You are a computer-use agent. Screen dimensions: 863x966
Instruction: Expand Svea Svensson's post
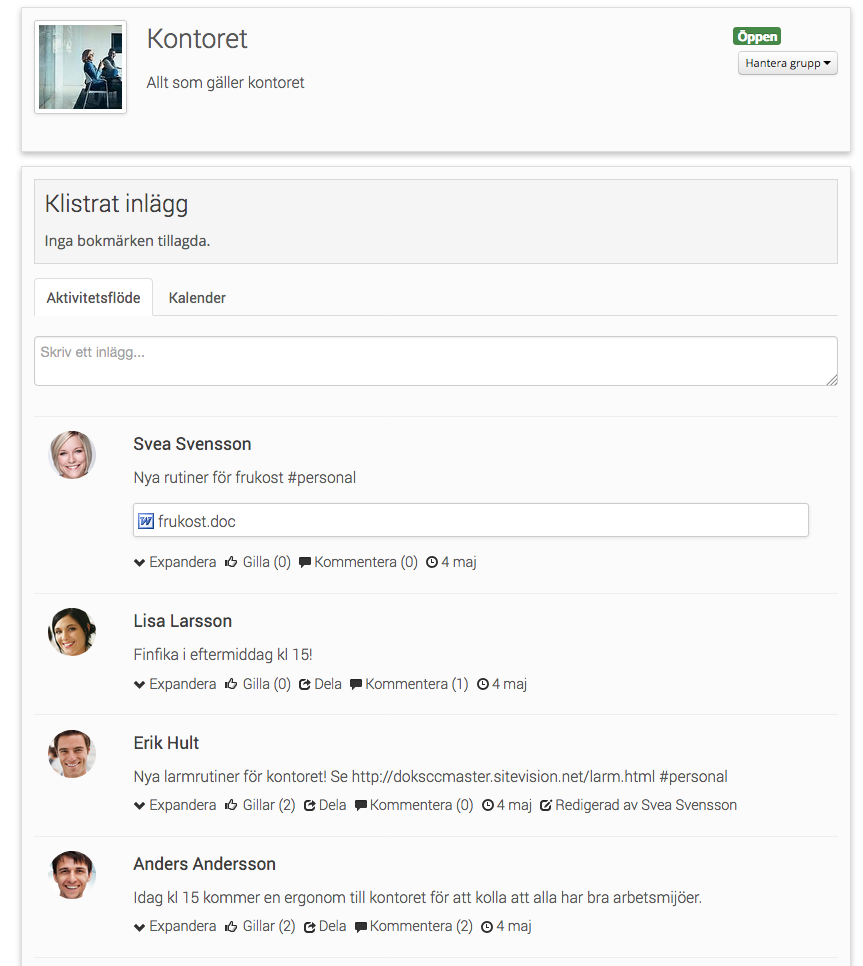[x=175, y=562]
